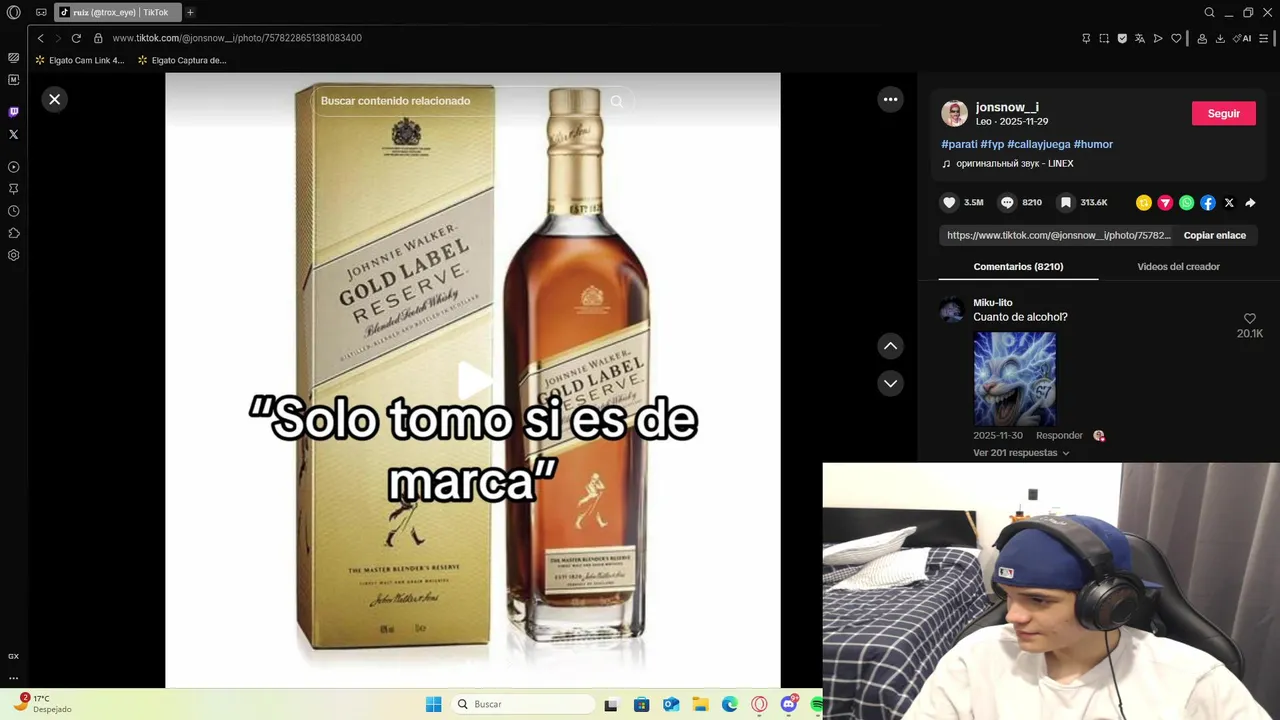Open the M panel icon in sidebar

14,80
